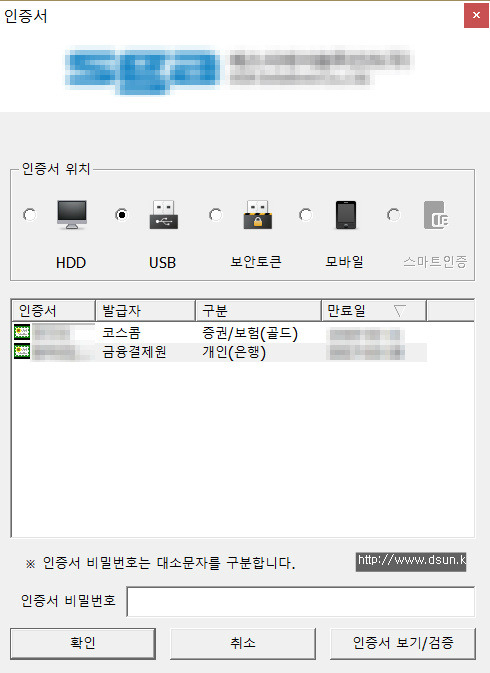Close the 인증서 dialog
This screenshot has height=673, width=490.
point(476,15)
